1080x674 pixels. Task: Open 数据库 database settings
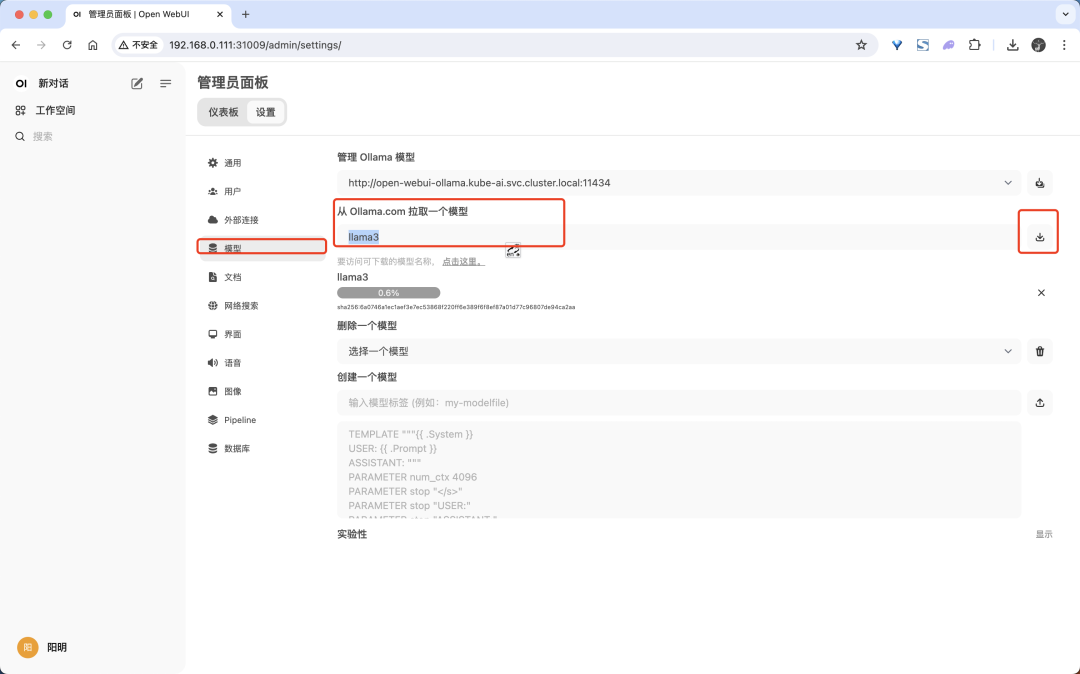262,449
